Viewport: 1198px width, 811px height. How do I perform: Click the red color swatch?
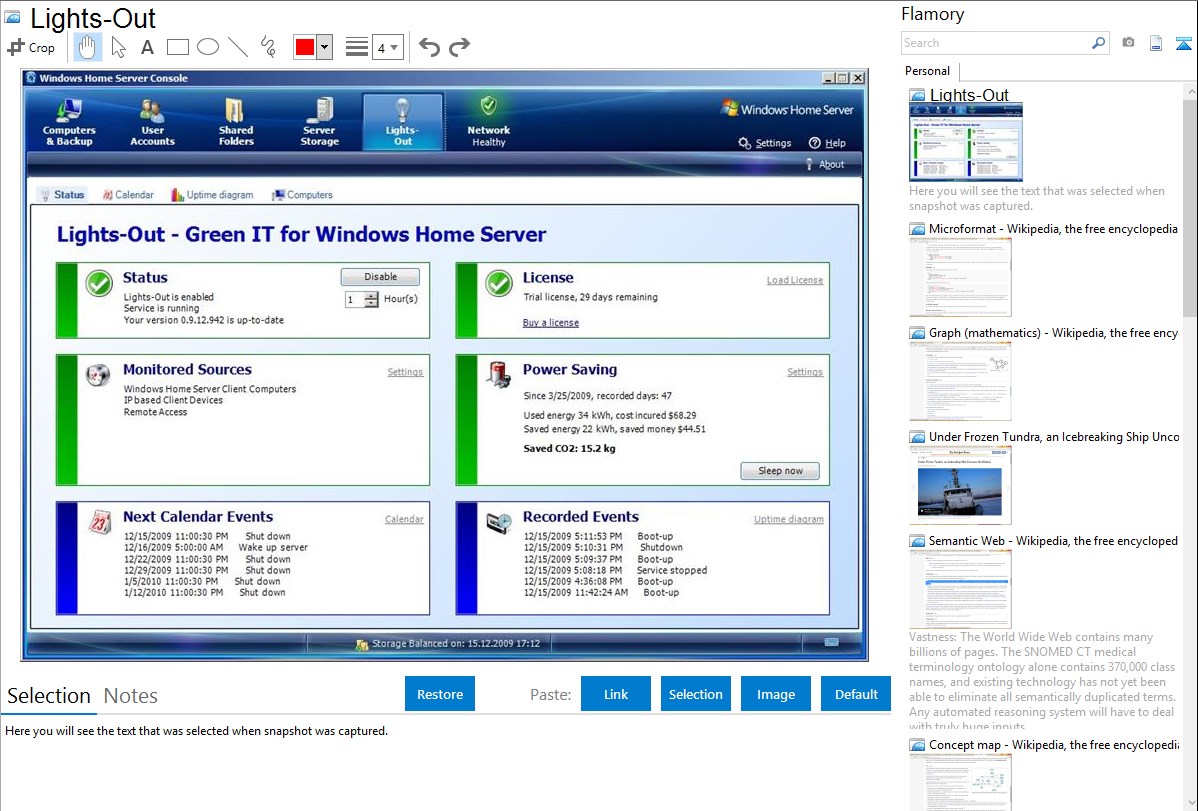coord(305,47)
